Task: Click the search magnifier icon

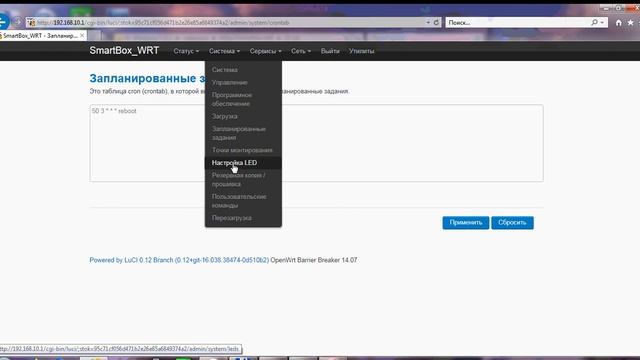Action: click(594, 22)
